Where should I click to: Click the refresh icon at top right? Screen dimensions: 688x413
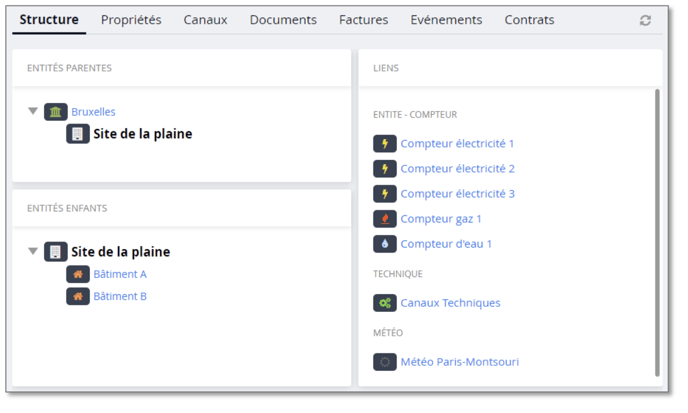645,21
